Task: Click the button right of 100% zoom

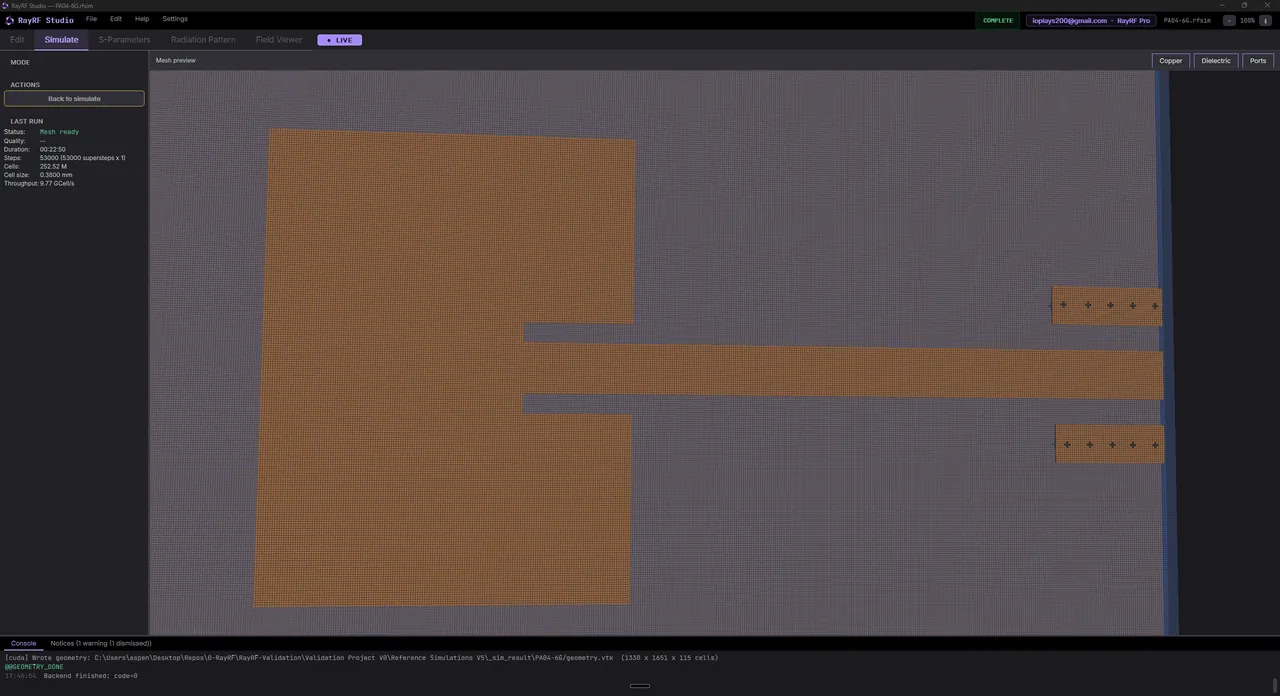Action: coord(1265,20)
